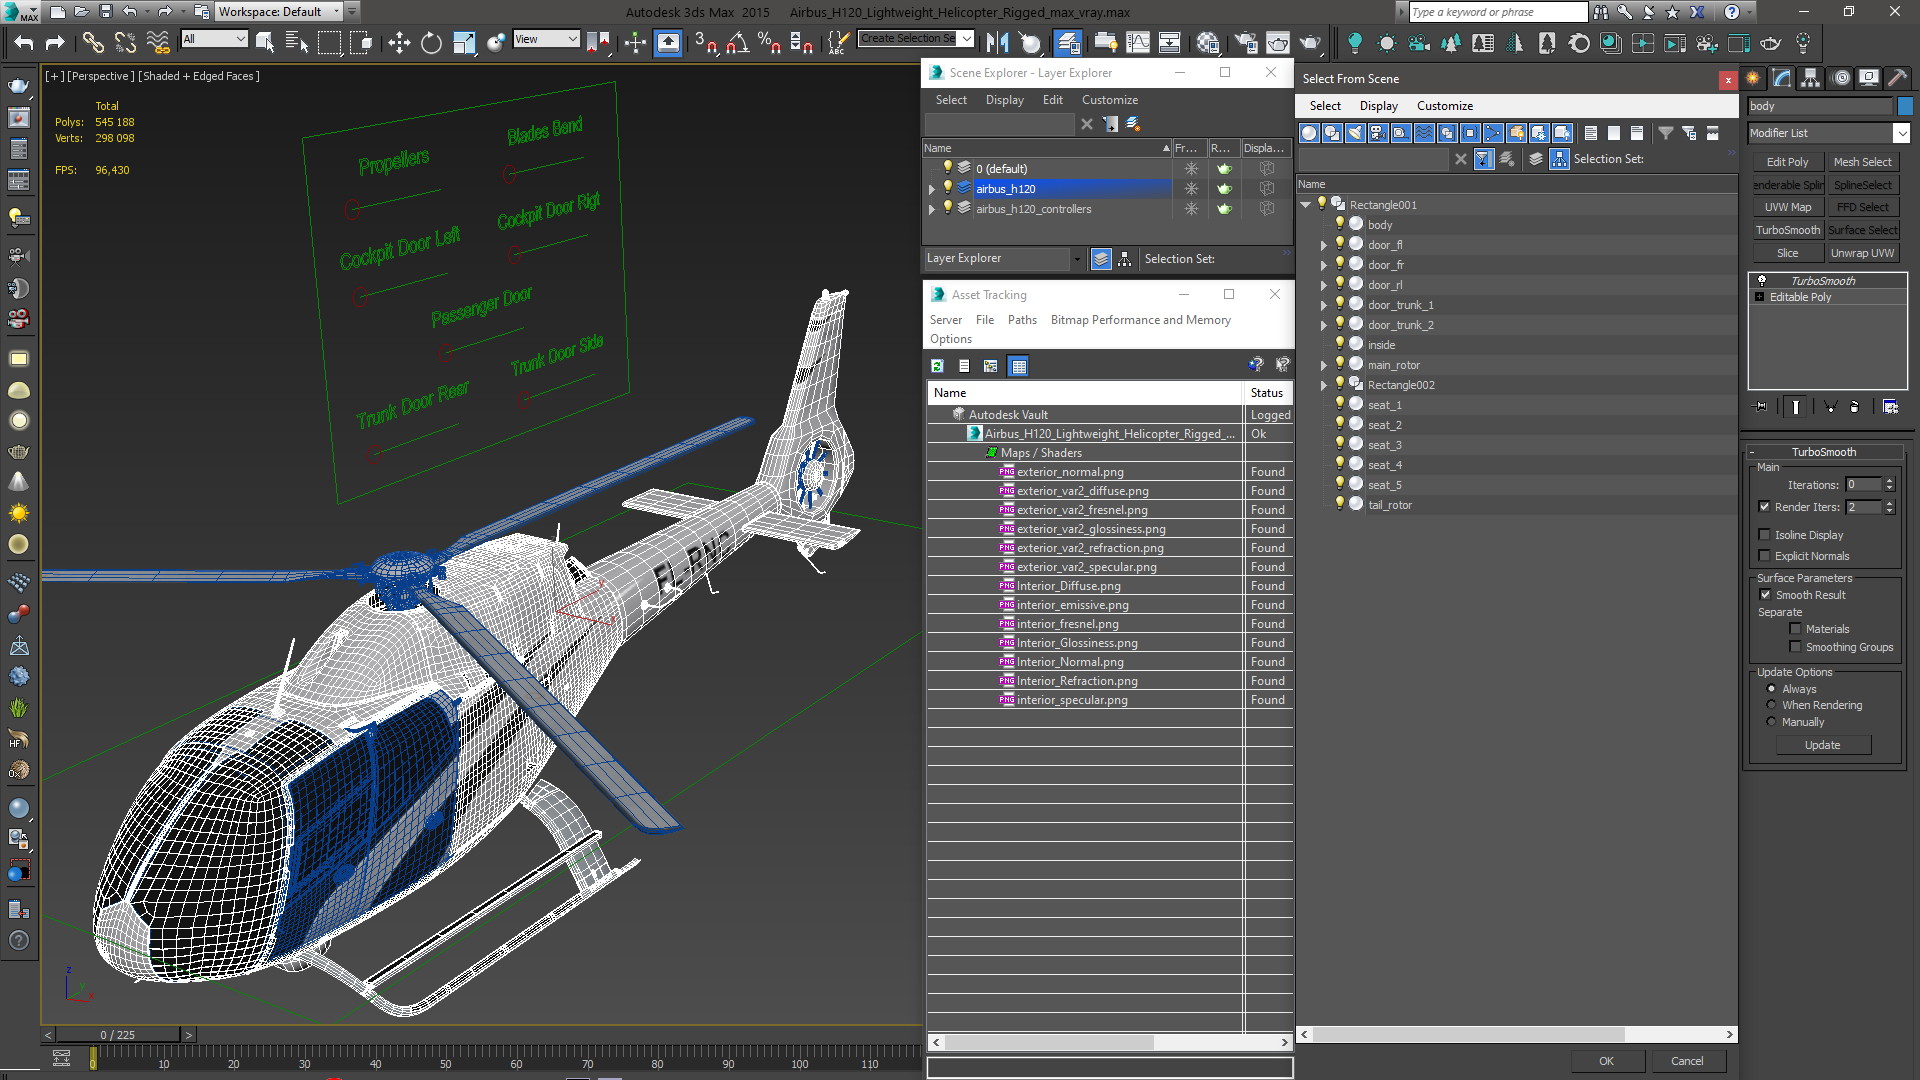Toggle the Isoline Display checkbox

tap(1765, 535)
